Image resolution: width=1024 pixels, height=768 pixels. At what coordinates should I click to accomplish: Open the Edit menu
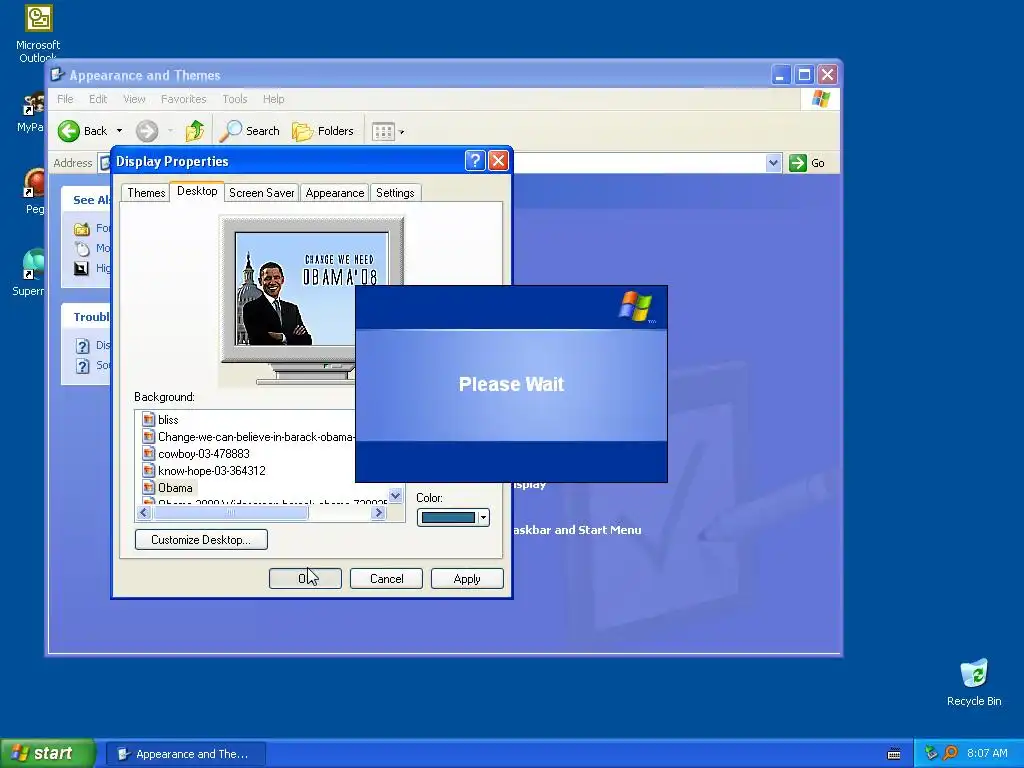point(98,99)
